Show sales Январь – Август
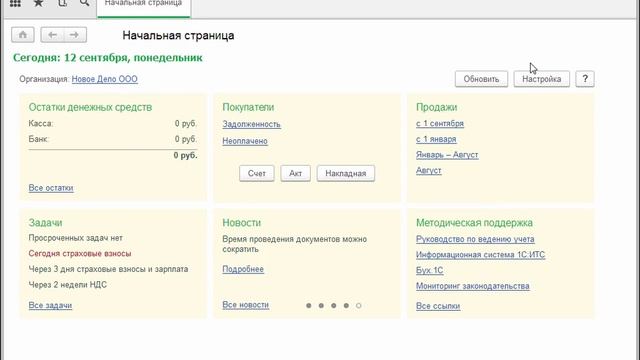The height and width of the screenshot is (360, 640). [x=447, y=155]
